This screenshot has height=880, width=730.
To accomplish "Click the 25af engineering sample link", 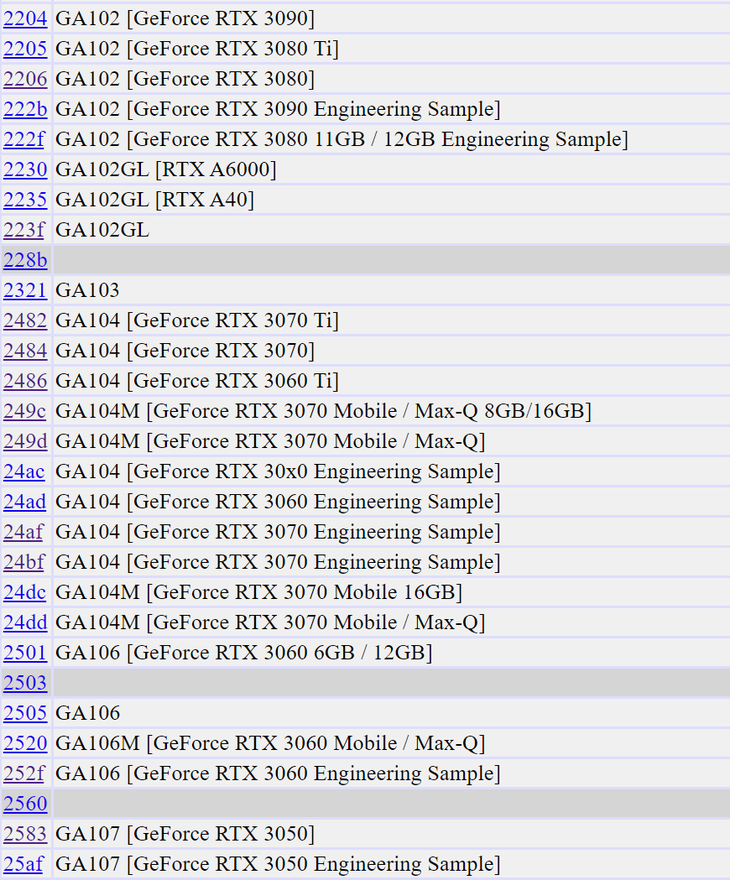I will (24, 864).
